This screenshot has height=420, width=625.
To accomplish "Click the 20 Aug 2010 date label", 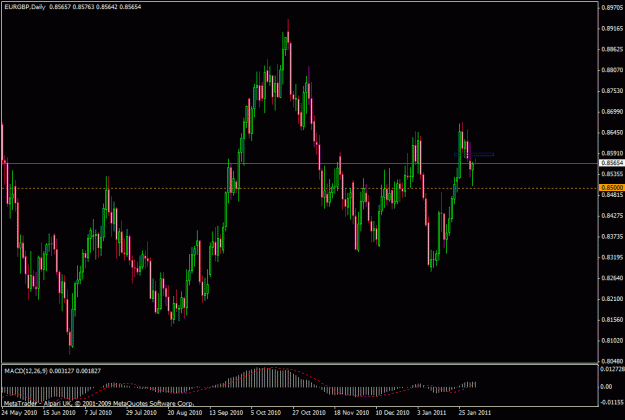I will (185, 413).
